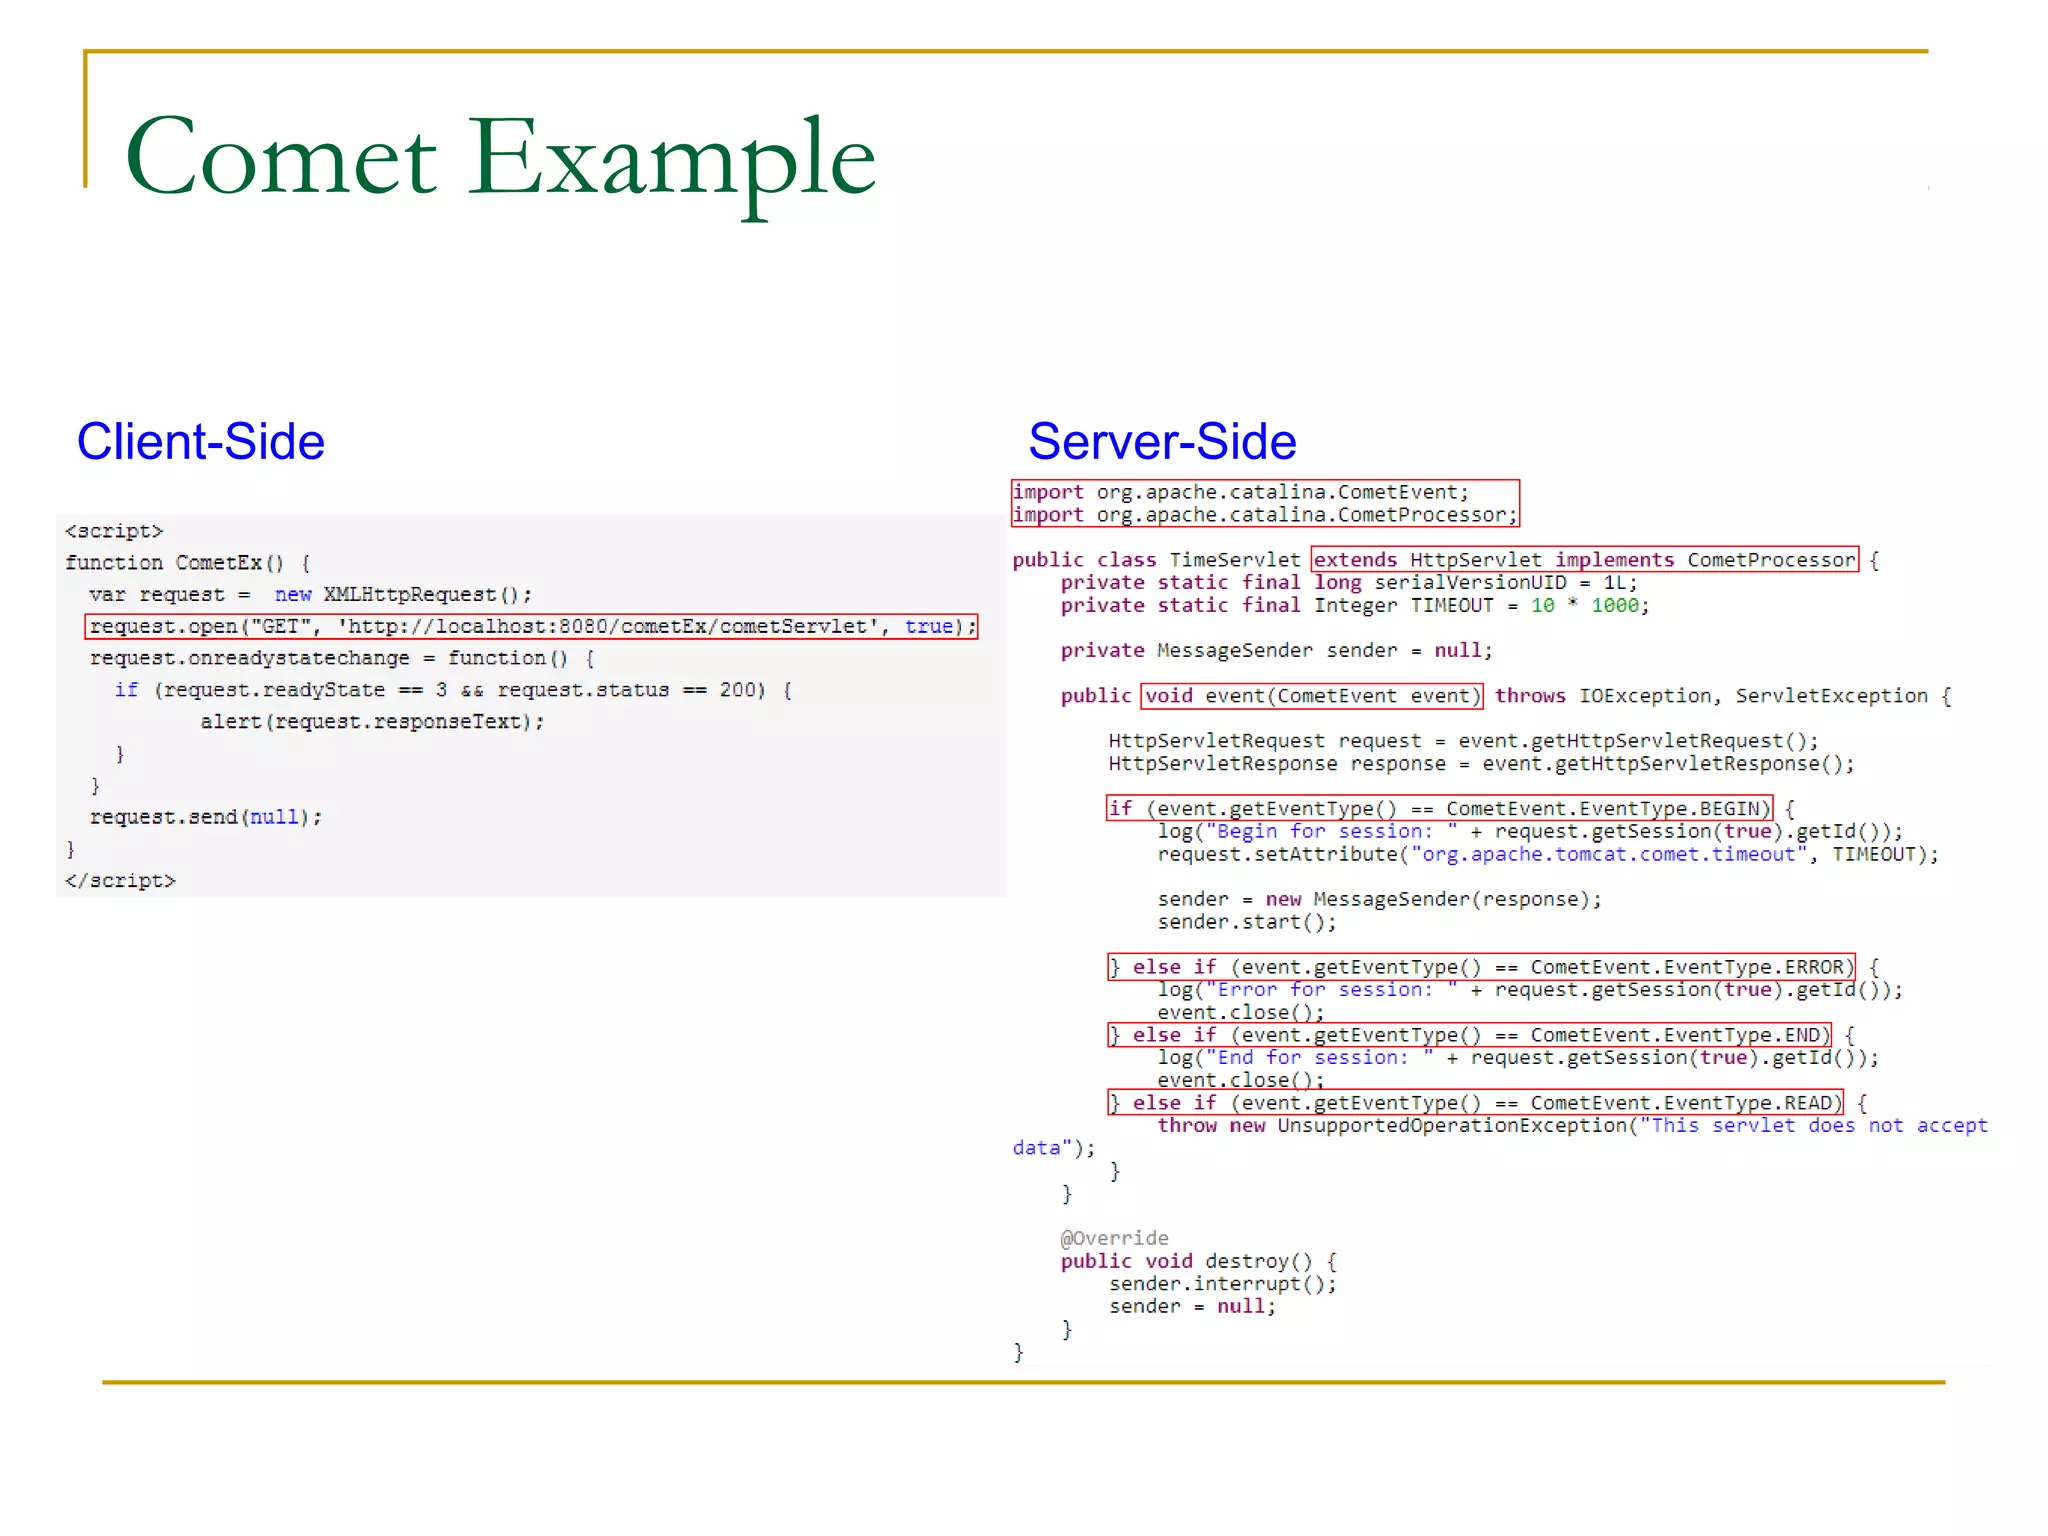Image resolution: width=2048 pixels, height=1536 pixels.
Task: Click the request.onreadystatechange line
Action: (342, 659)
